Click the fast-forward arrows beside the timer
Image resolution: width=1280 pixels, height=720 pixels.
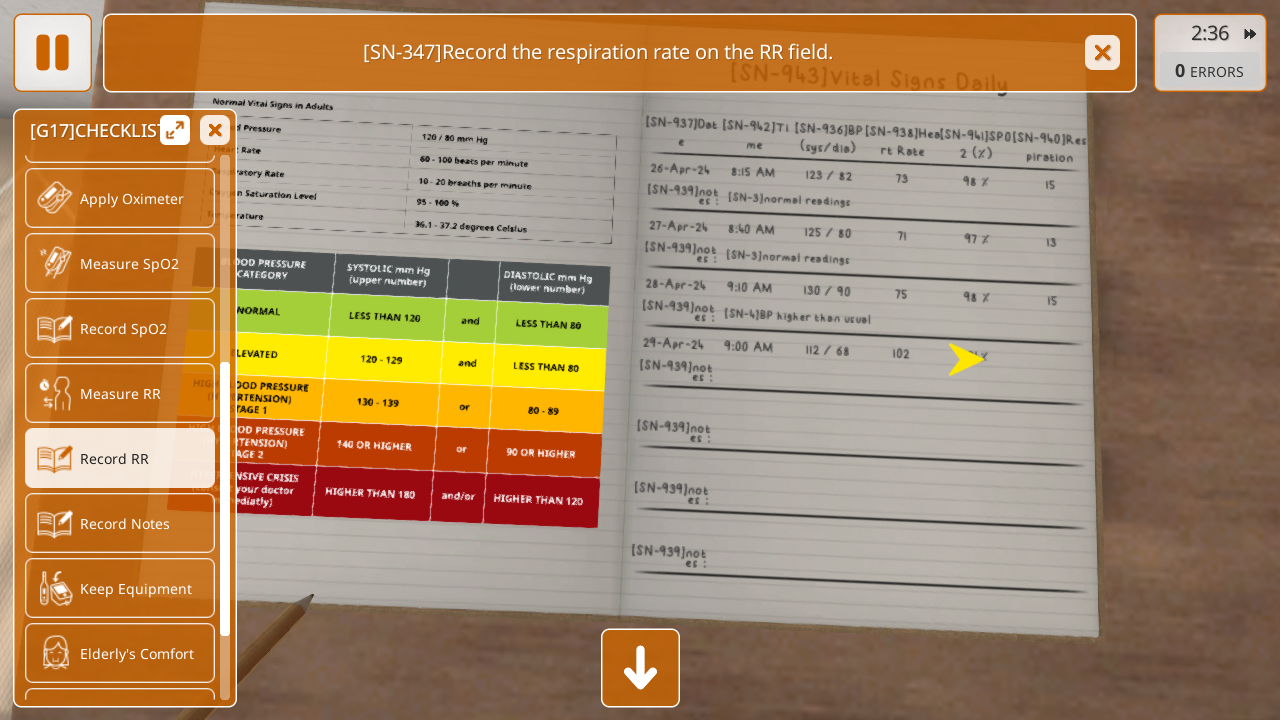[1250, 34]
